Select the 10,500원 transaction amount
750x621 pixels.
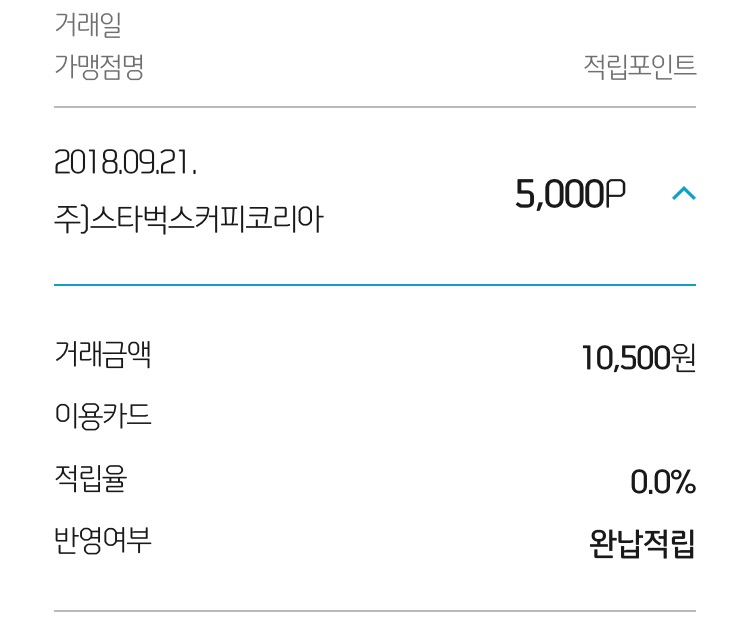[x=638, y=356]
